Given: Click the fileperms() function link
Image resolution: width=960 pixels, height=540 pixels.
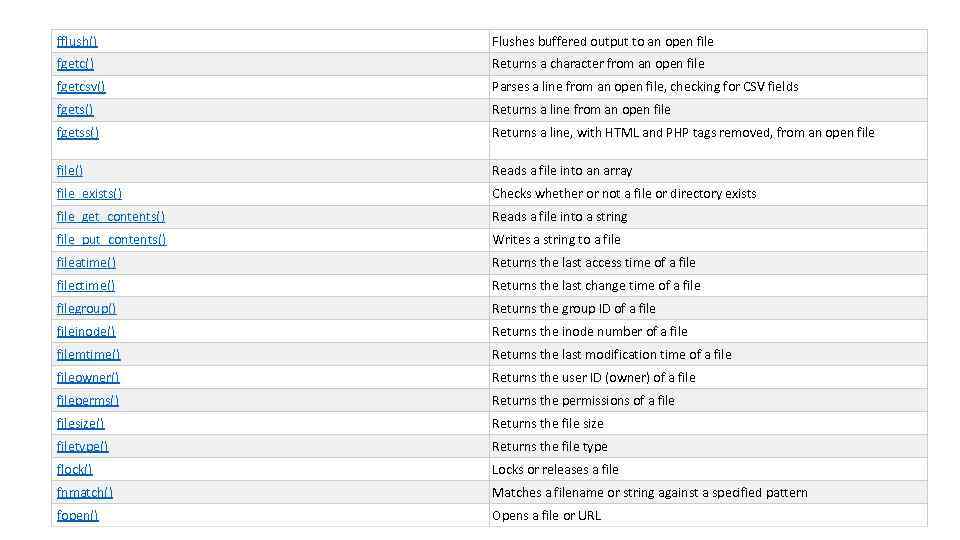Looking at the screenshot, I should (88, 401).
